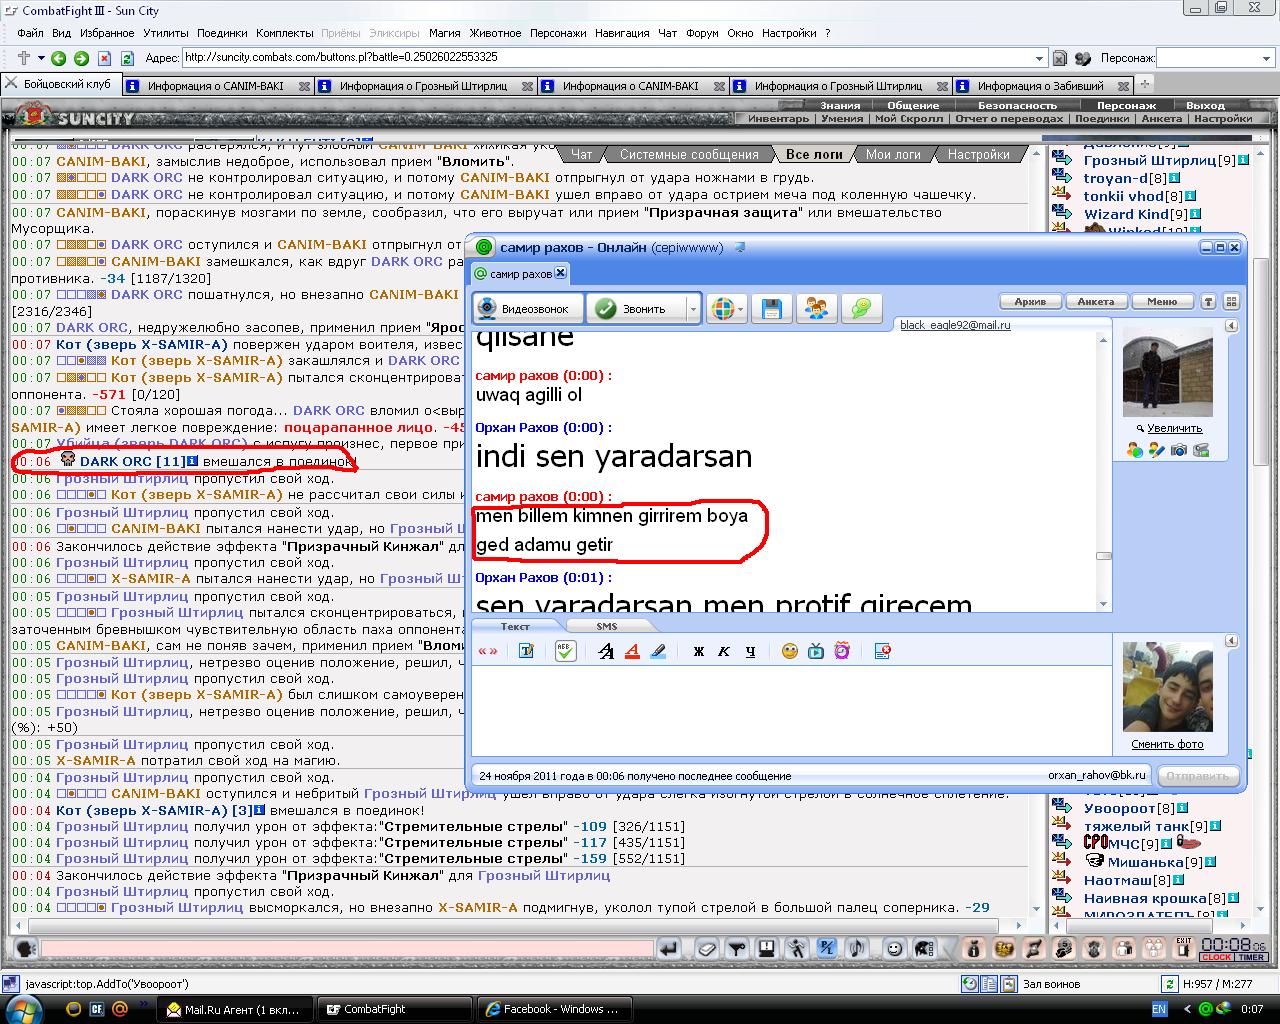Click the clear-message icon with red cross
Image resolution: width=1280 pixels, height=1024 pixels.
point(882,651)
